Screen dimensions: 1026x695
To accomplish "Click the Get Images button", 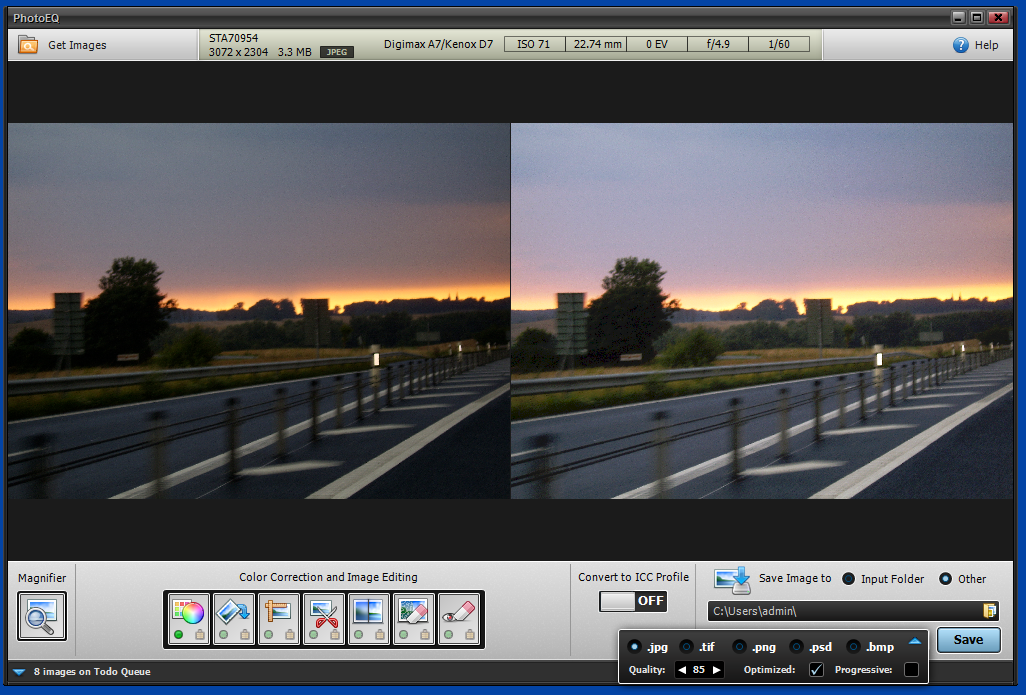I will pyautogui.click(x=63, y=45).
